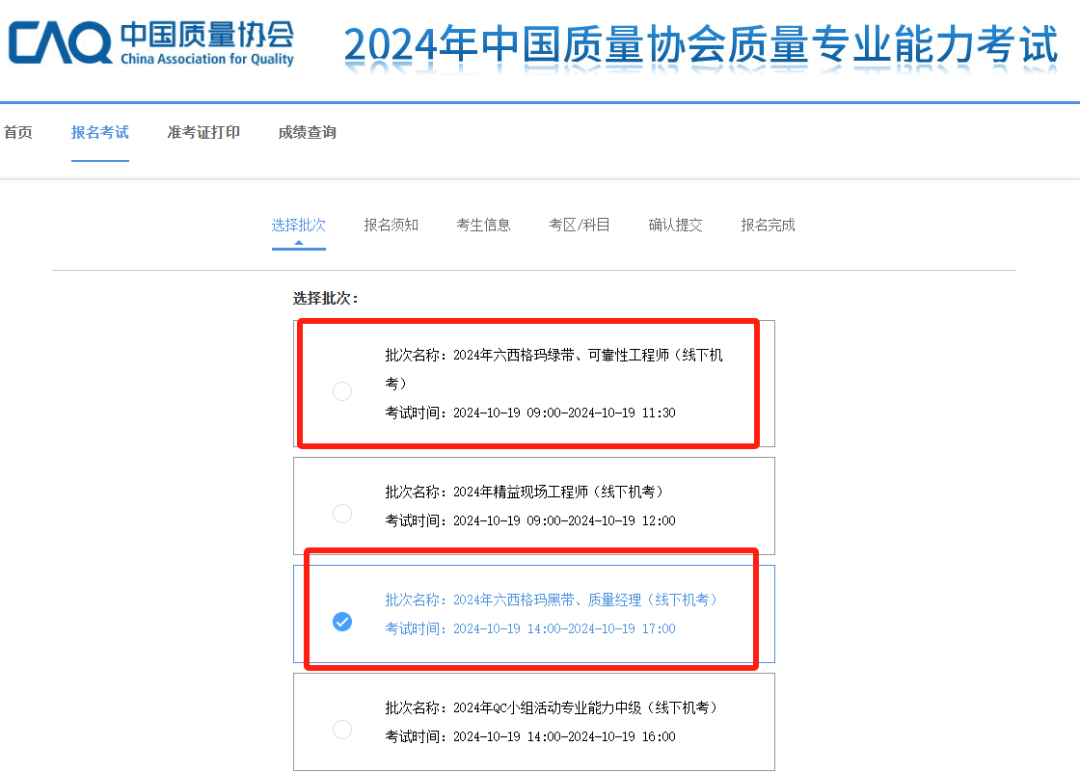Viewport: 1080px width, 773px height.
Task: Click batch name 2024年六西格玛绿带、可靠性工程师（线下机考）
Action: [553, 369]
